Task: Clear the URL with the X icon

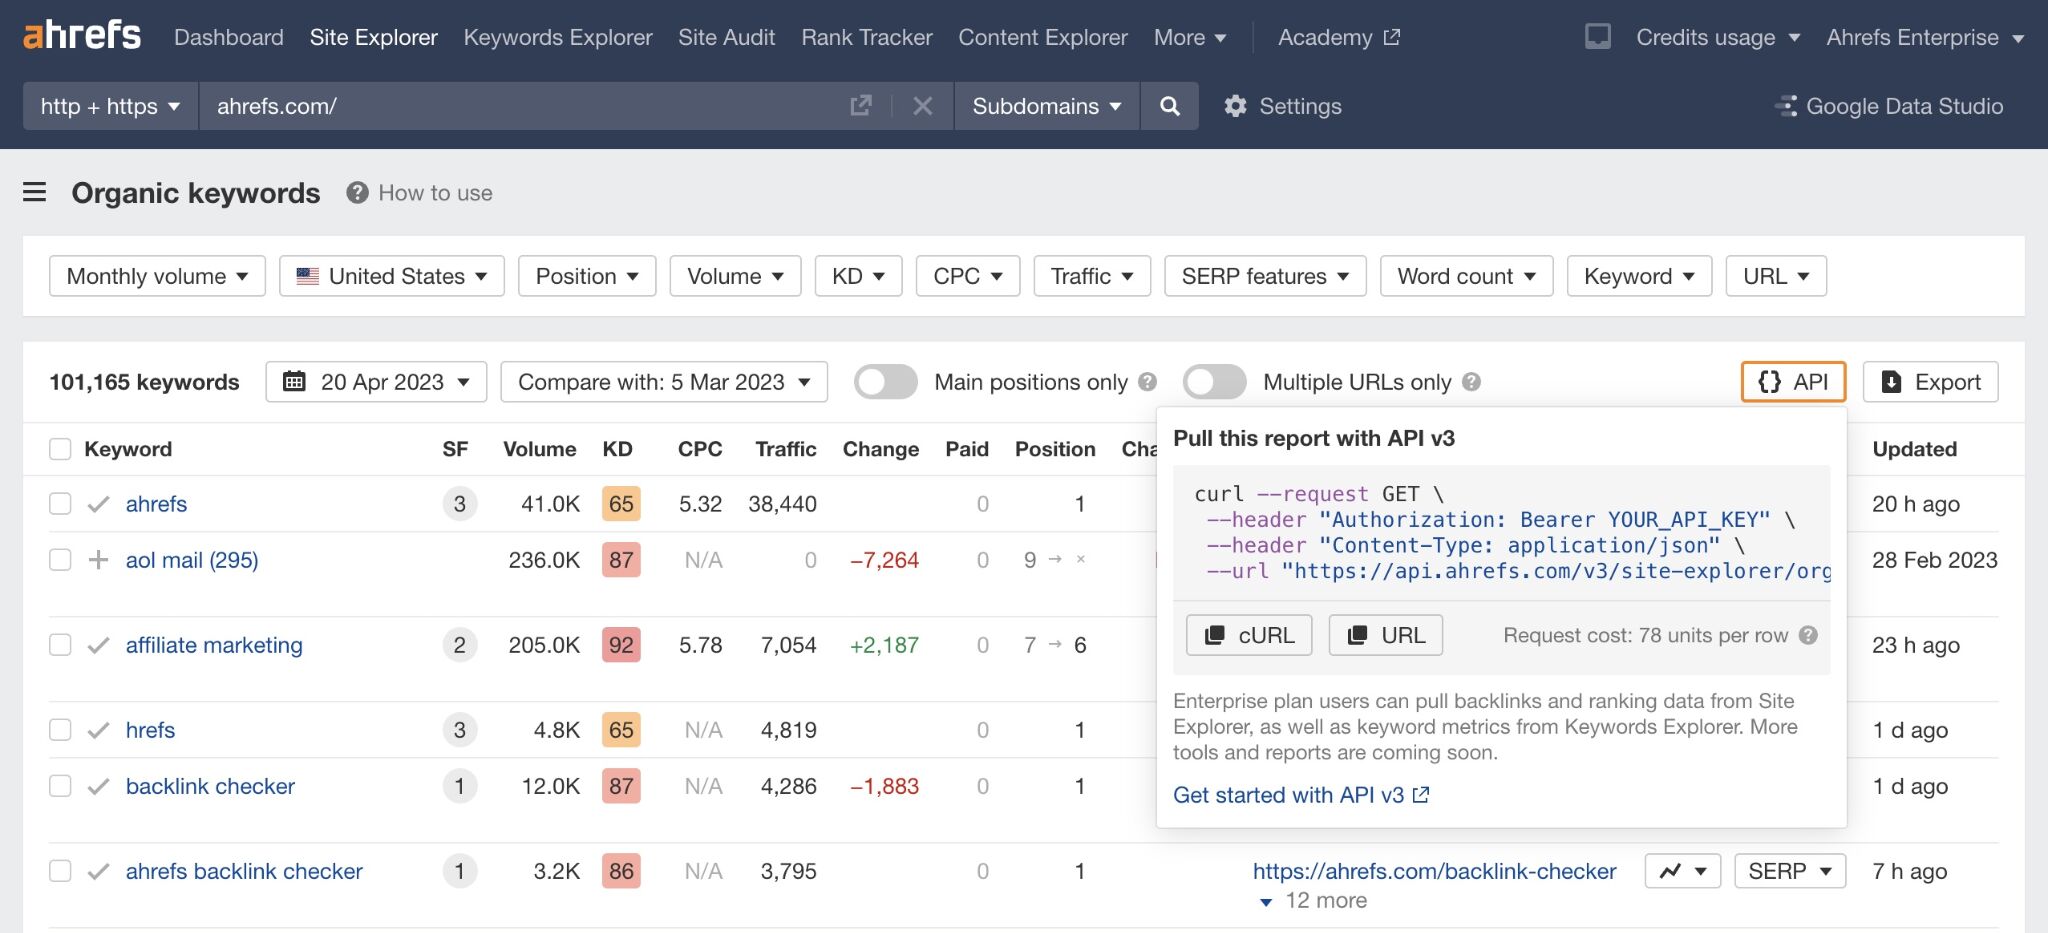Action: (x=922, y=106)
